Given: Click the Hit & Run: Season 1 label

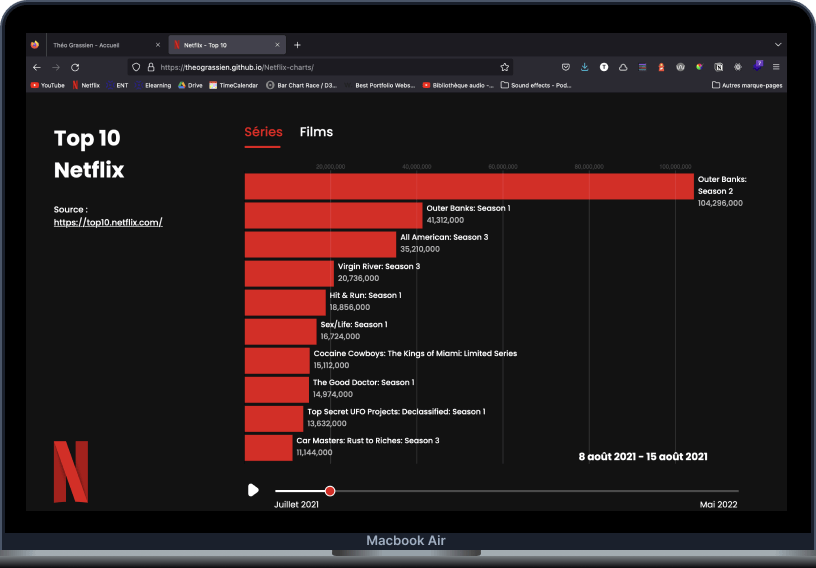Looking at the screenshot, I should pos(365,295).
